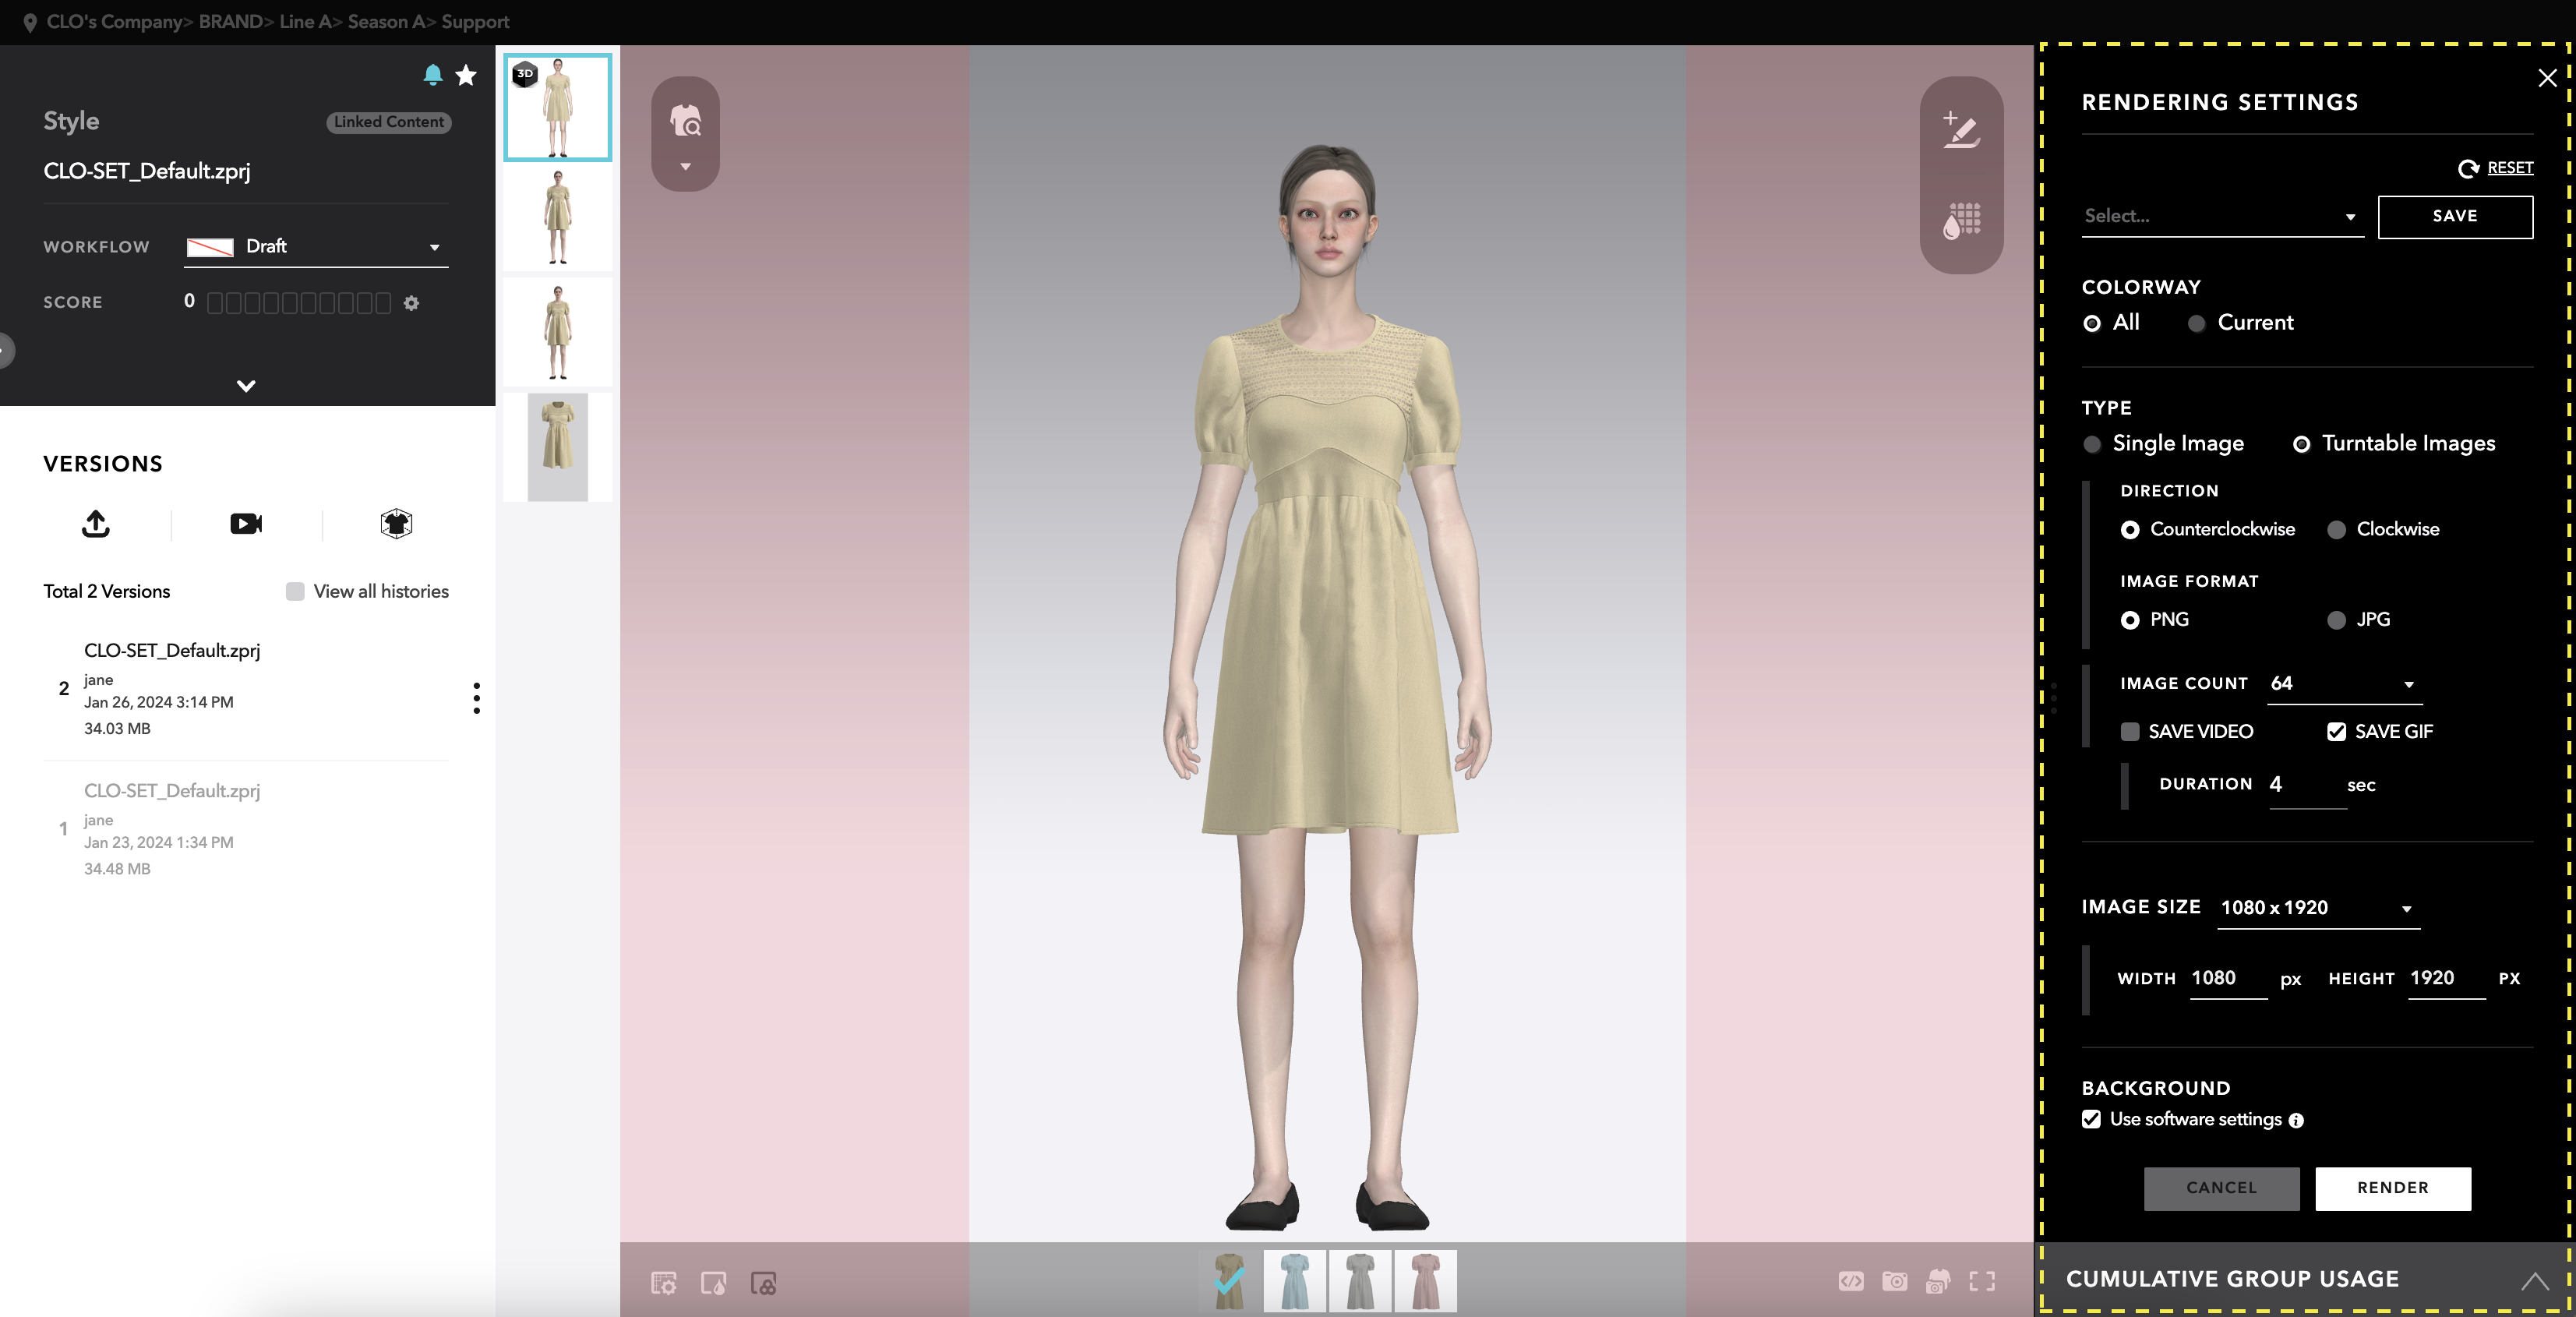Click the embed code icon
The width and height of the screenshot is (2576, 1317).
1850,1281
